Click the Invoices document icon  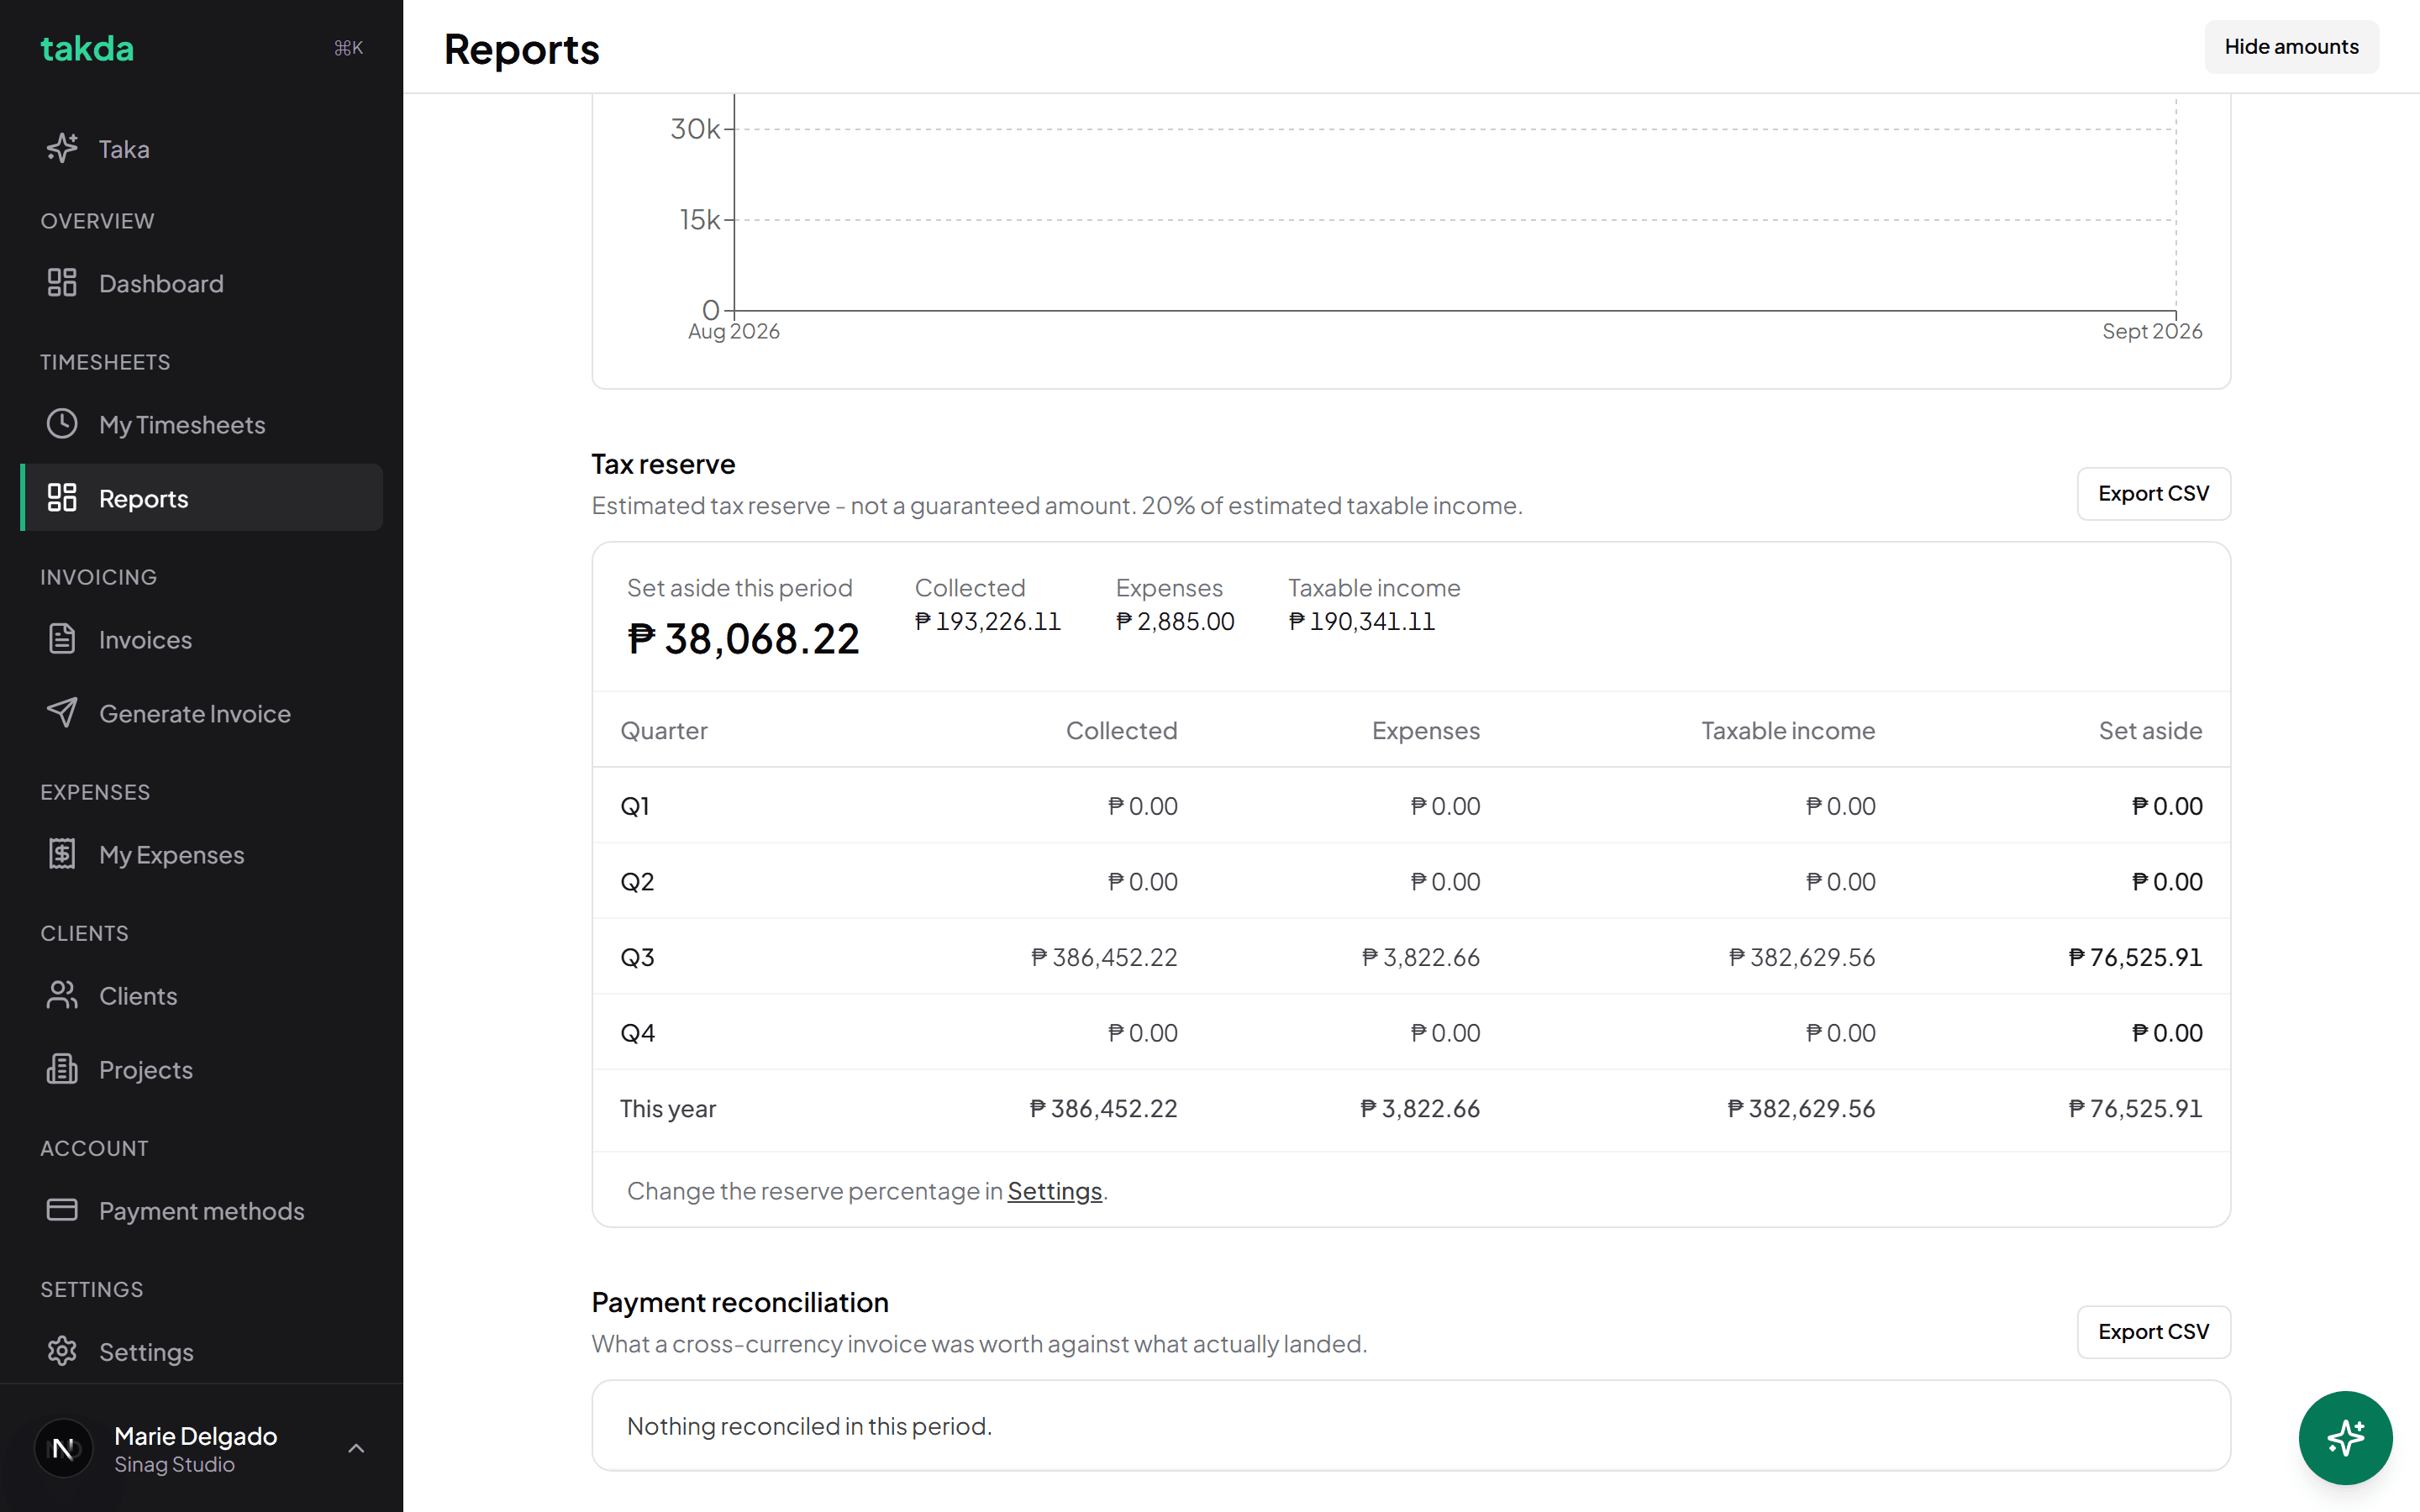62,639
